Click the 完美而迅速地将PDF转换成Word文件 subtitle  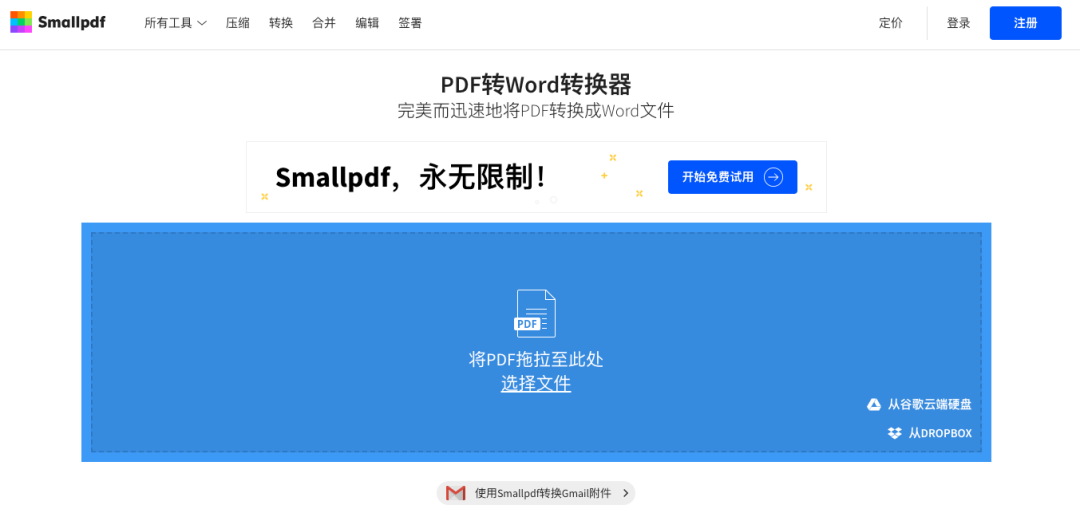[536, 110]
